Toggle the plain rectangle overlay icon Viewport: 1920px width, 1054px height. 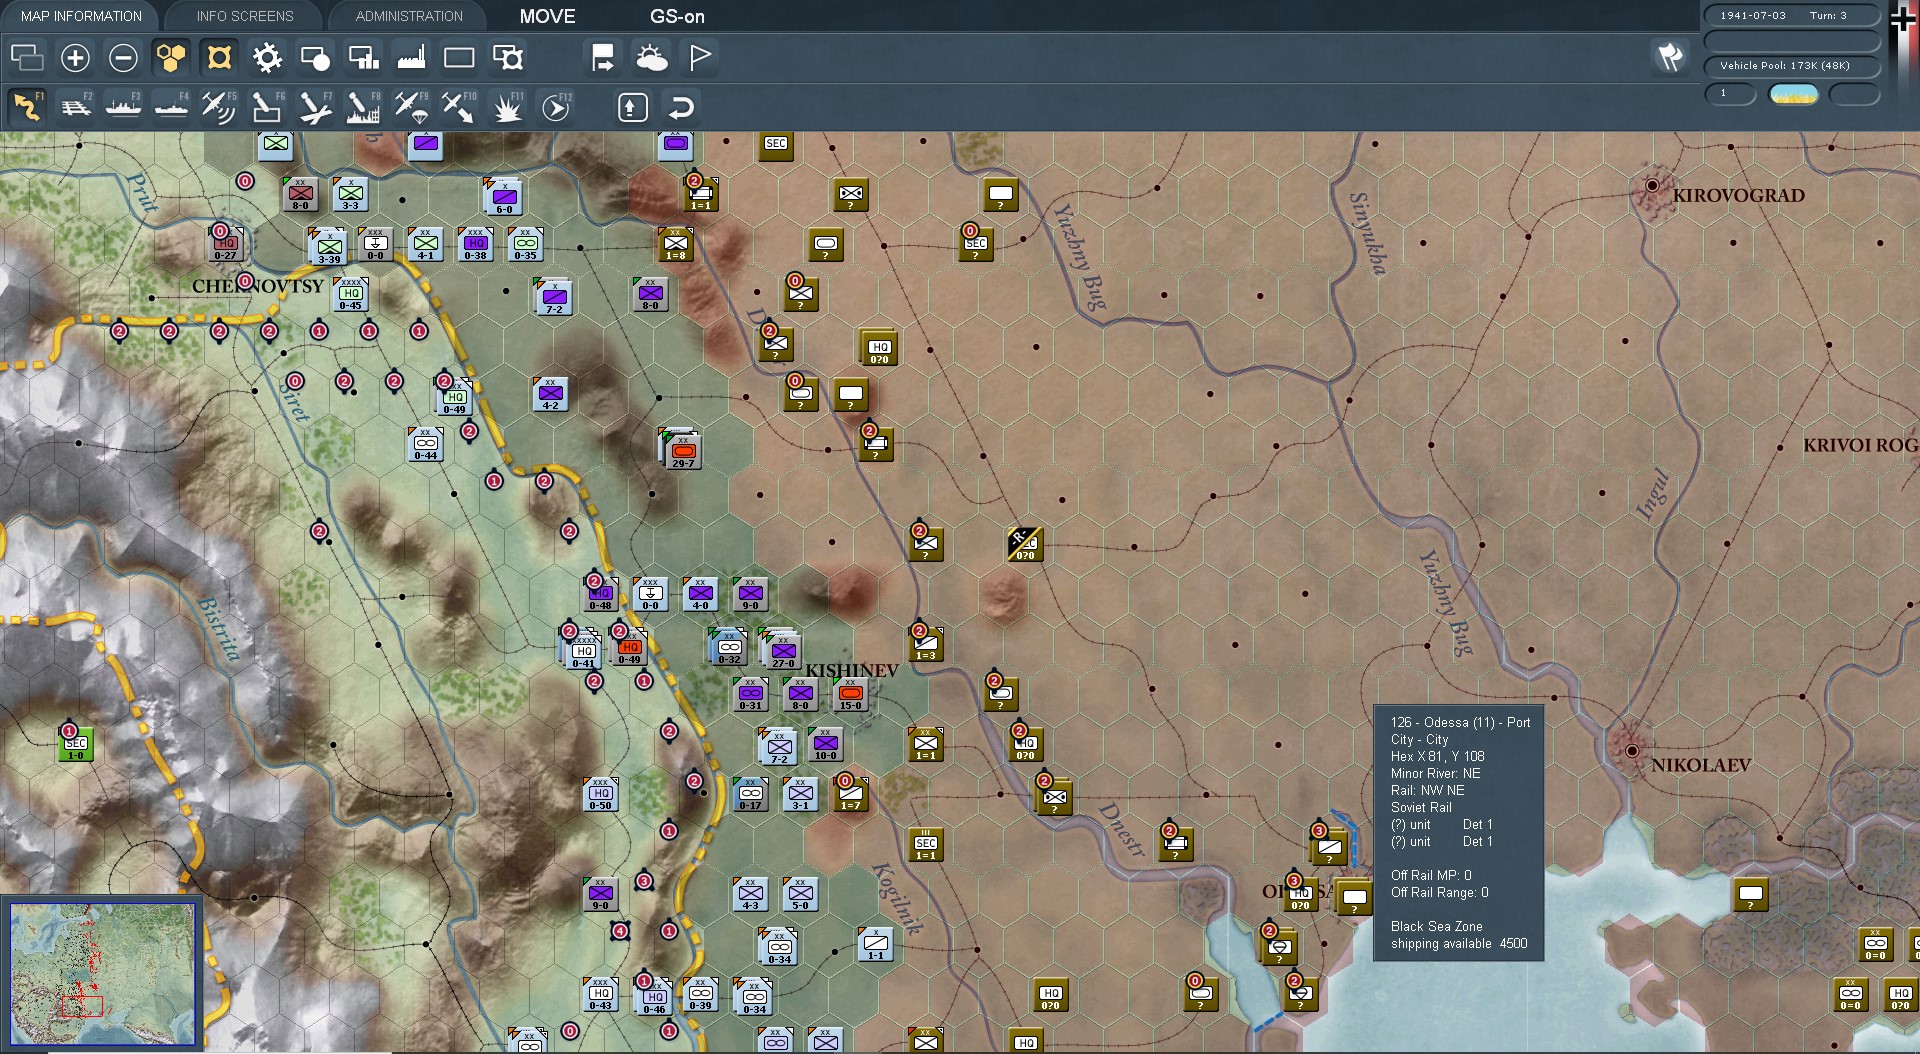(459, 58)
